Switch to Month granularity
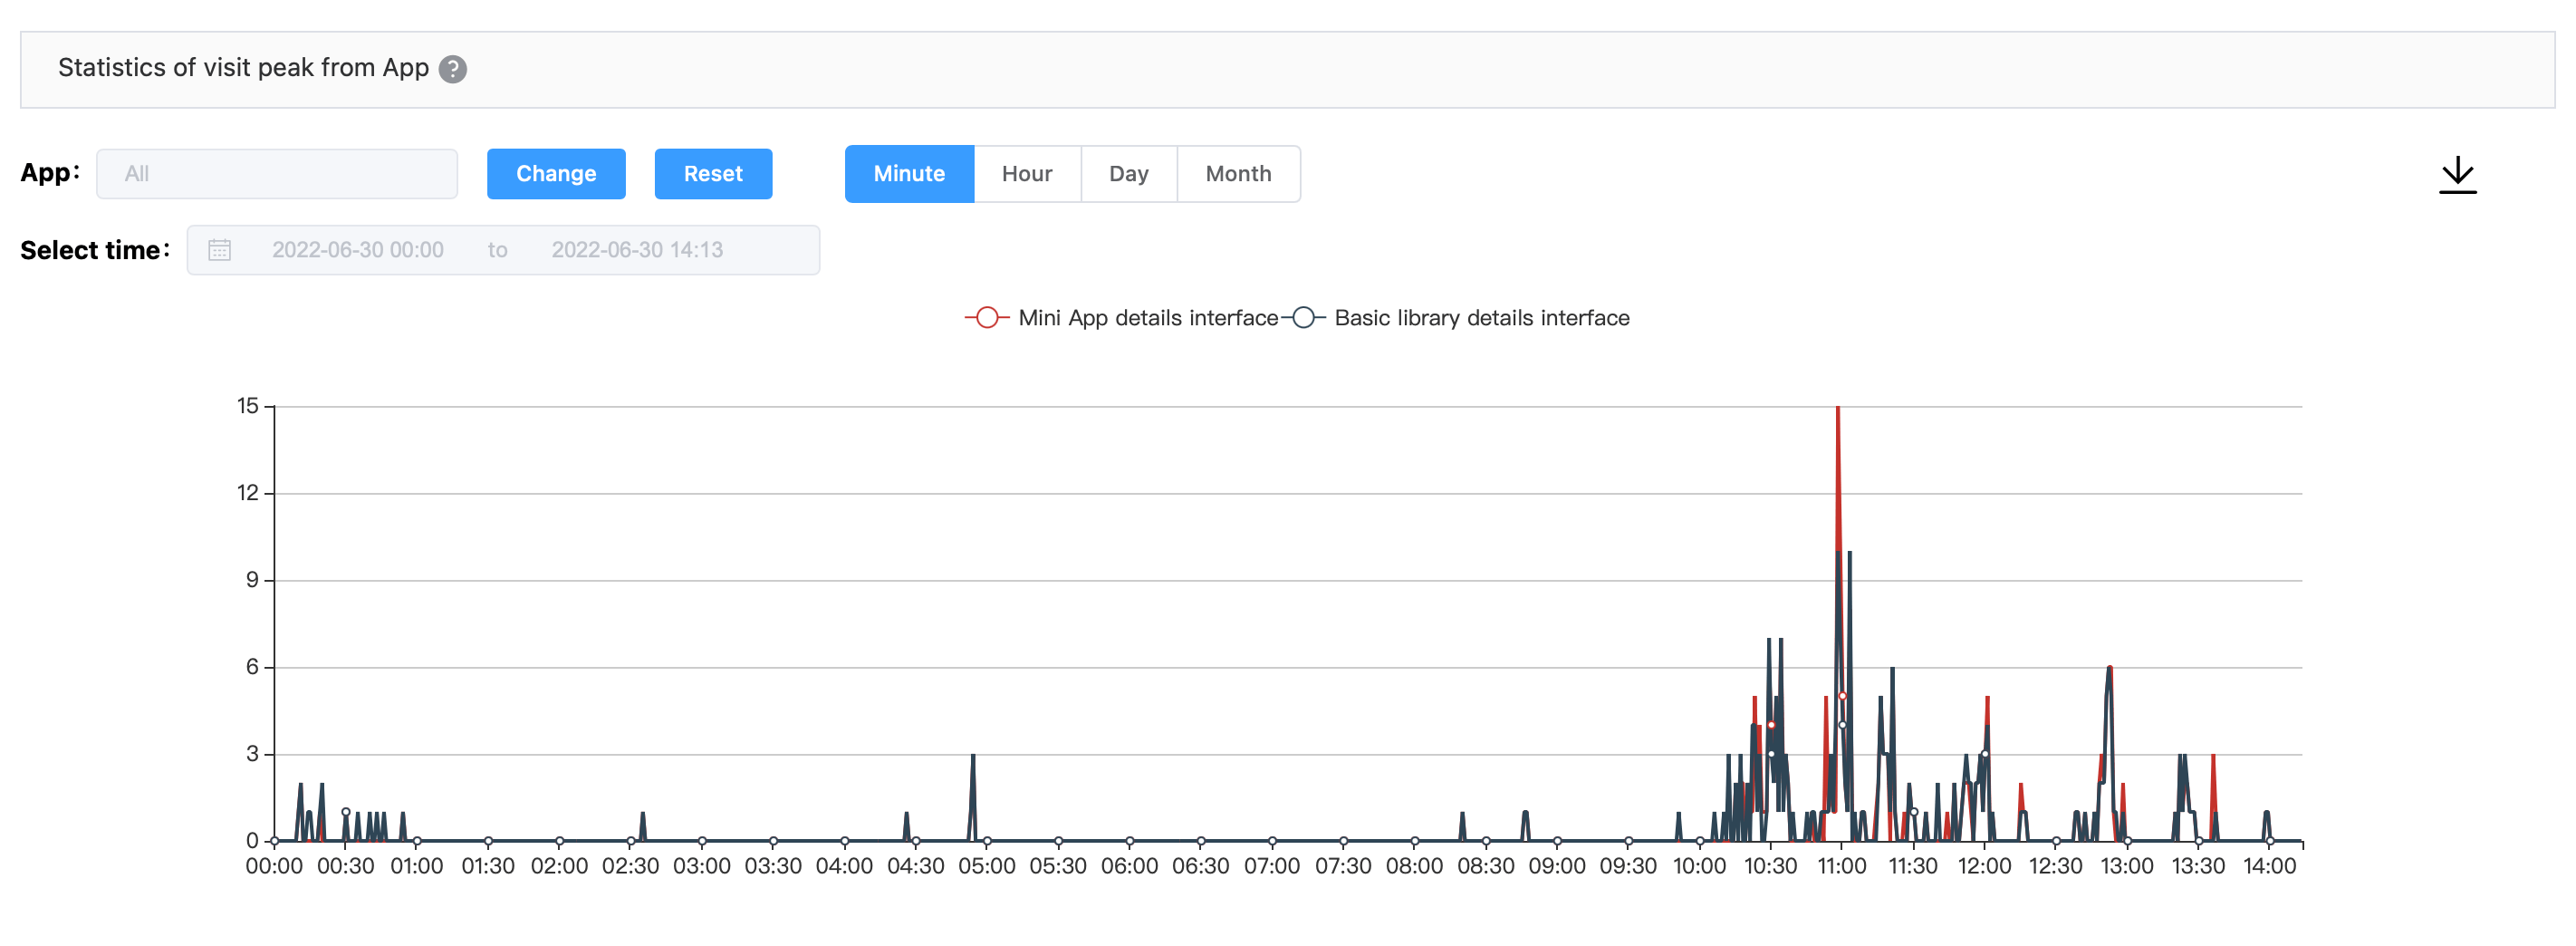 coord(1238,174)
